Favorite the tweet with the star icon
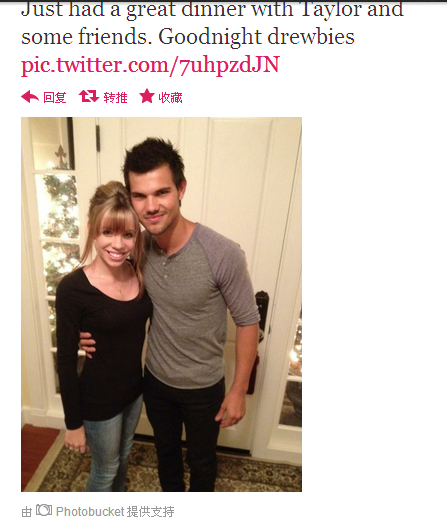The width and height of the screenshot is (447, 520). coord(147,96)
